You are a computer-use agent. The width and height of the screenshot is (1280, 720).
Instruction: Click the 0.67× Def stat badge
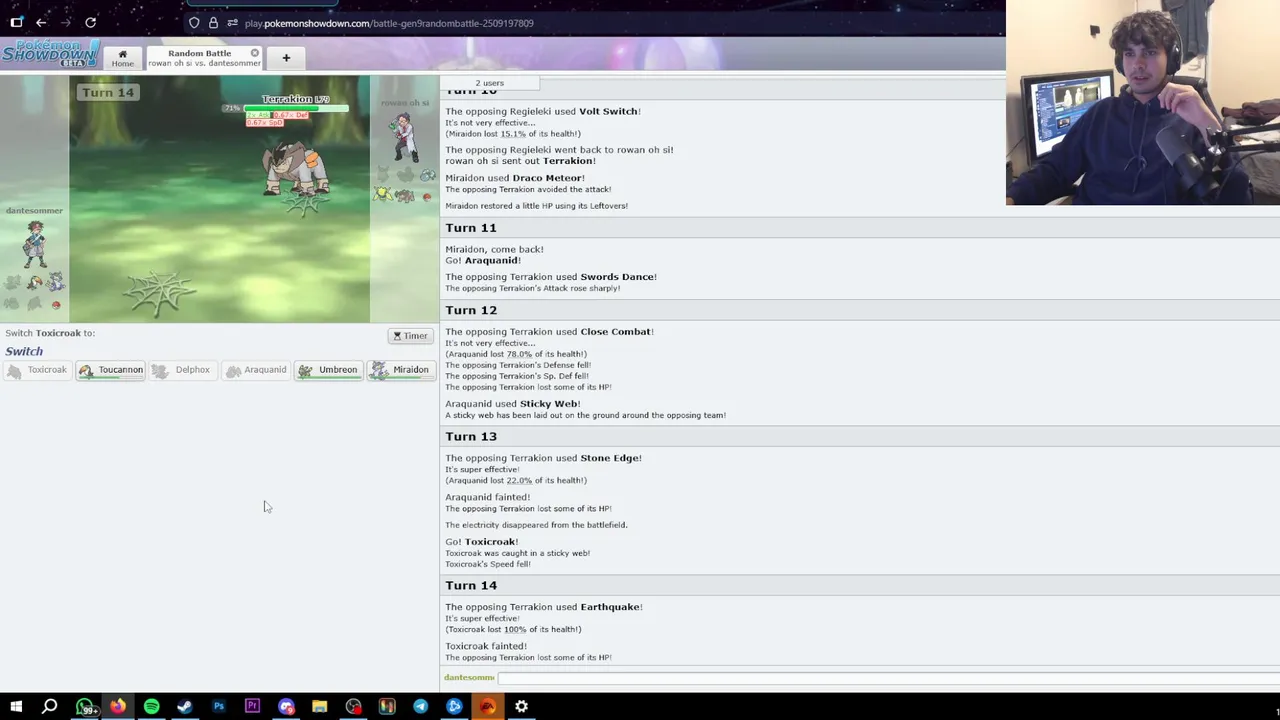(x=290, y=115)
